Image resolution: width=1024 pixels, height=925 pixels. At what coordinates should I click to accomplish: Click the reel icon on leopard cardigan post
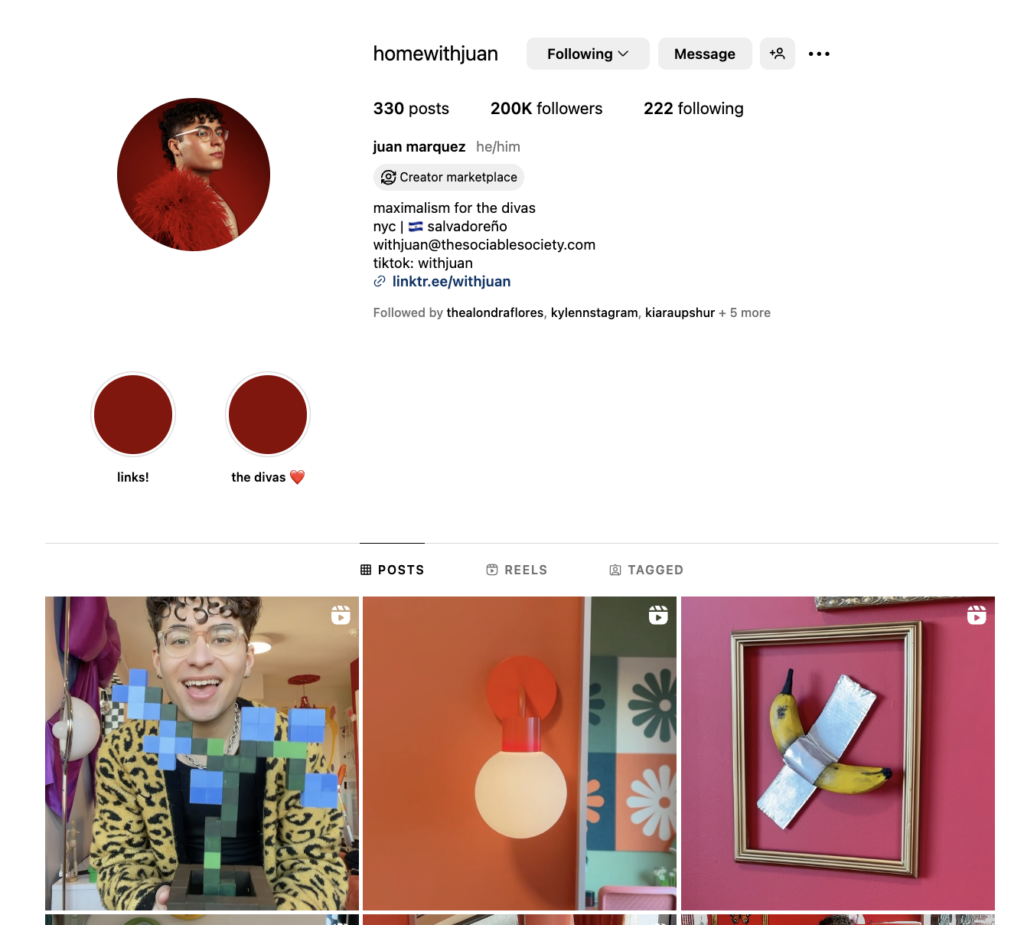pyautogui.click(x=340, y=615)
